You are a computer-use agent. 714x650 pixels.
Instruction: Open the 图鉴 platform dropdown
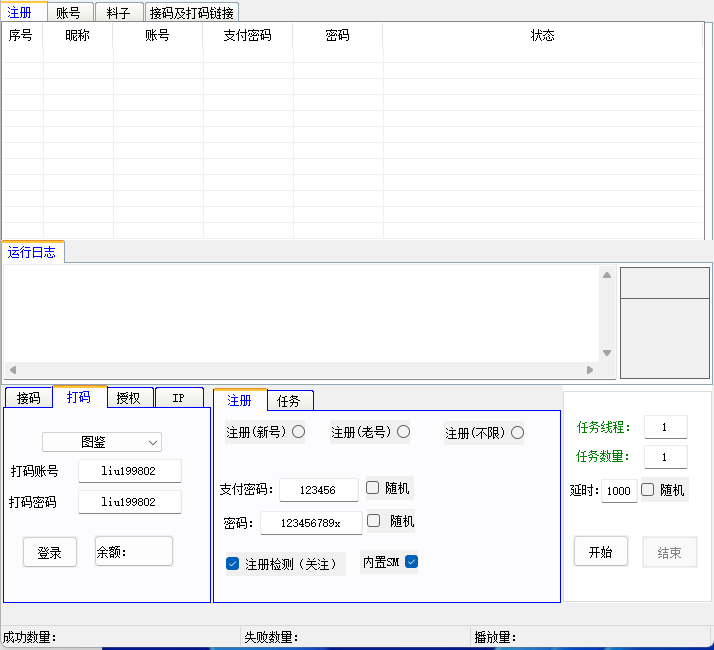click(102, 441)
